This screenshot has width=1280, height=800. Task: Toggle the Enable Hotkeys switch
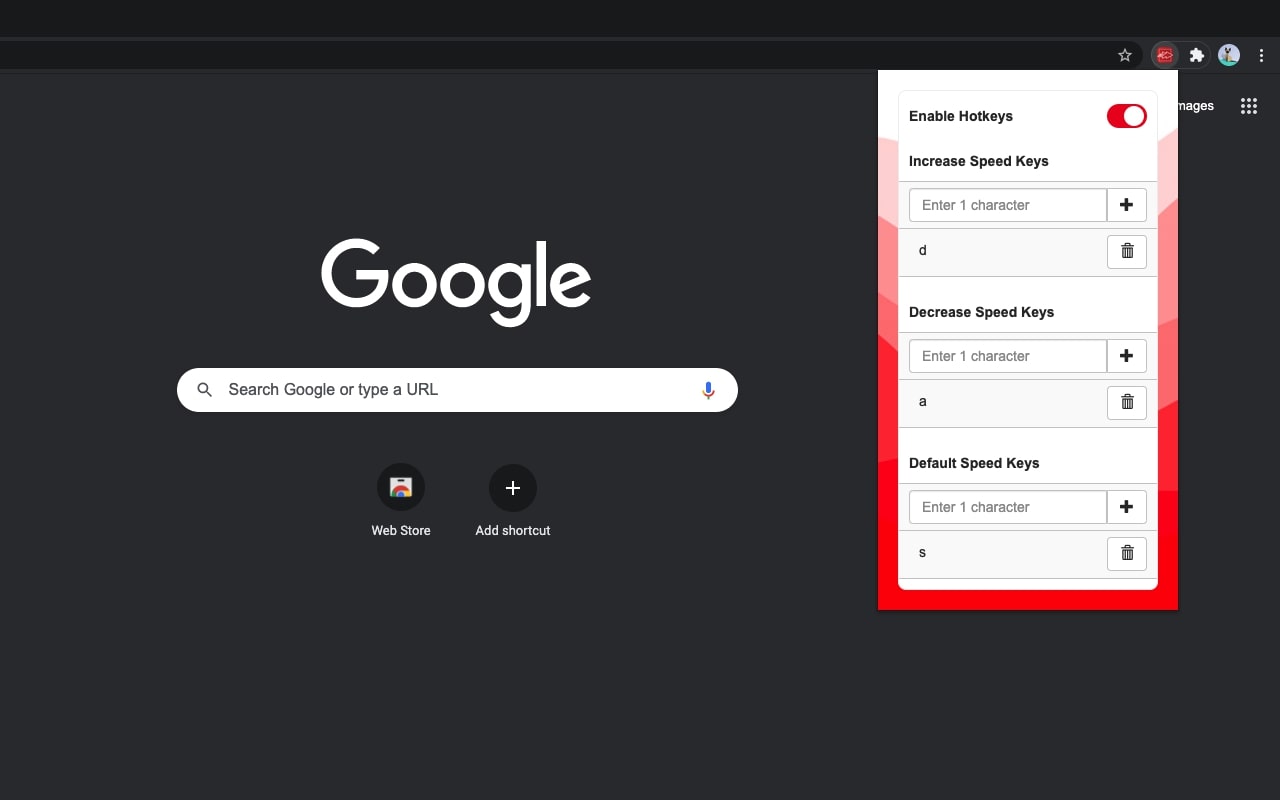tap(1127, 116)
